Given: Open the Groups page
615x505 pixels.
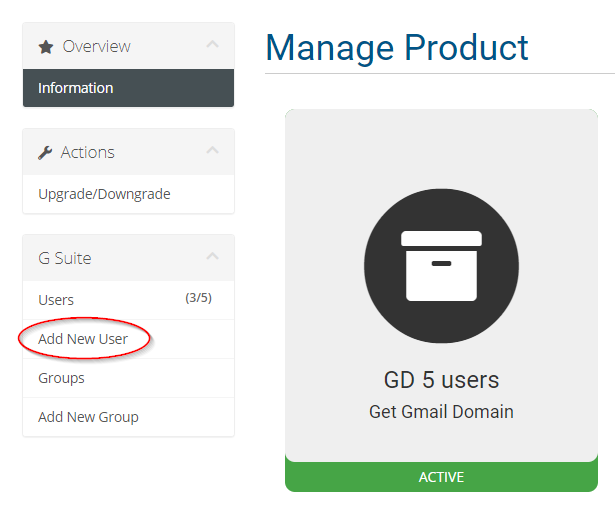Looking at the screenshot, I should click(x=128, y=378).
